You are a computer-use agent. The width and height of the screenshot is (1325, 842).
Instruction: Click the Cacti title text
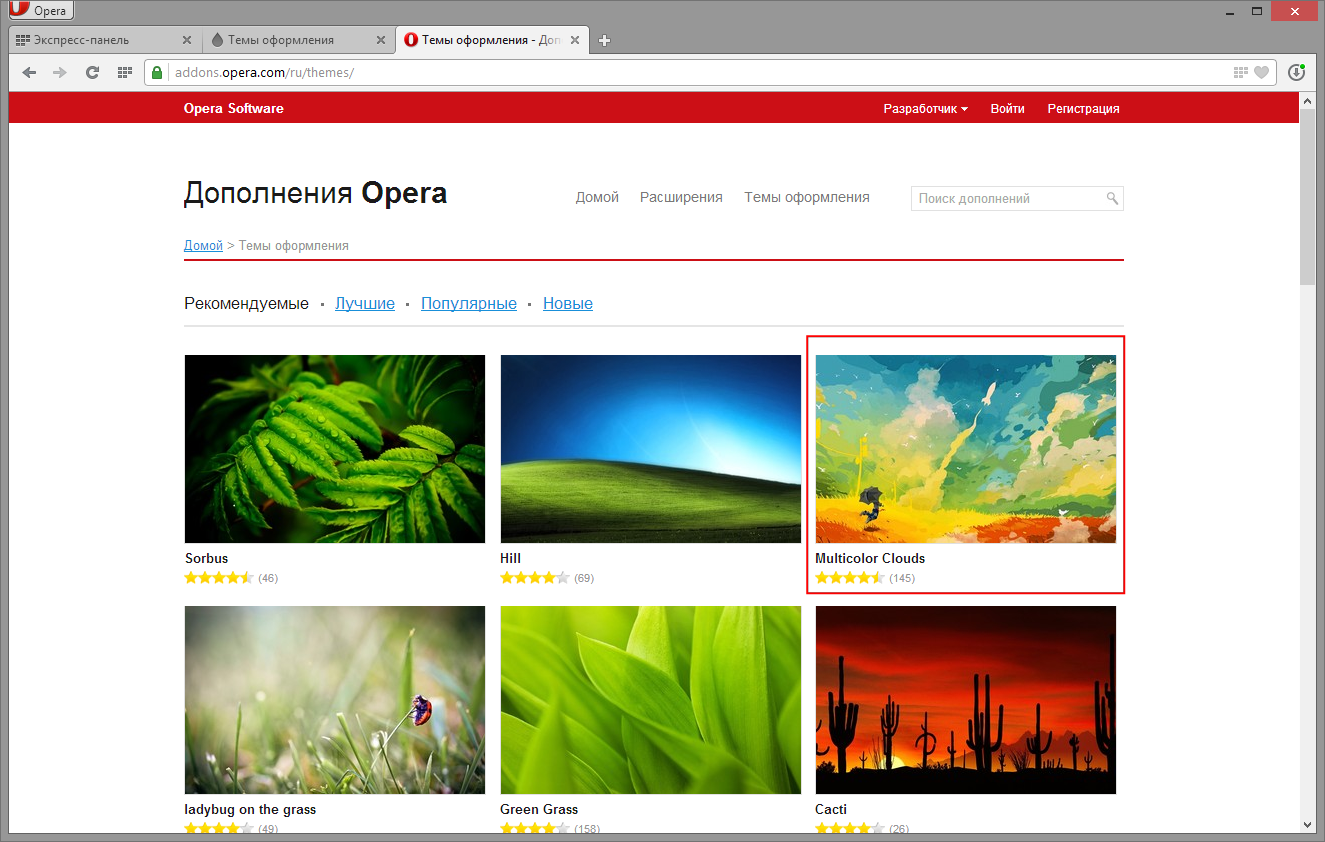pyautogui.click(x=831, y=809)
